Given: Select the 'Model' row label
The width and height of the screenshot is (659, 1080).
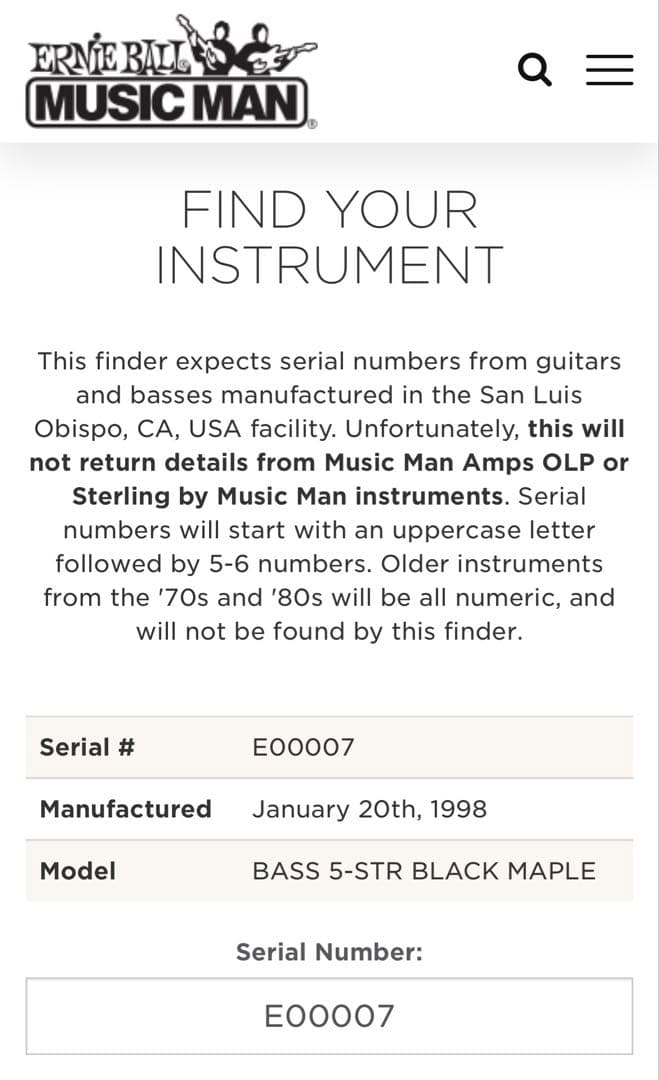Looking at the screenshot, I should tap(77, 871).
